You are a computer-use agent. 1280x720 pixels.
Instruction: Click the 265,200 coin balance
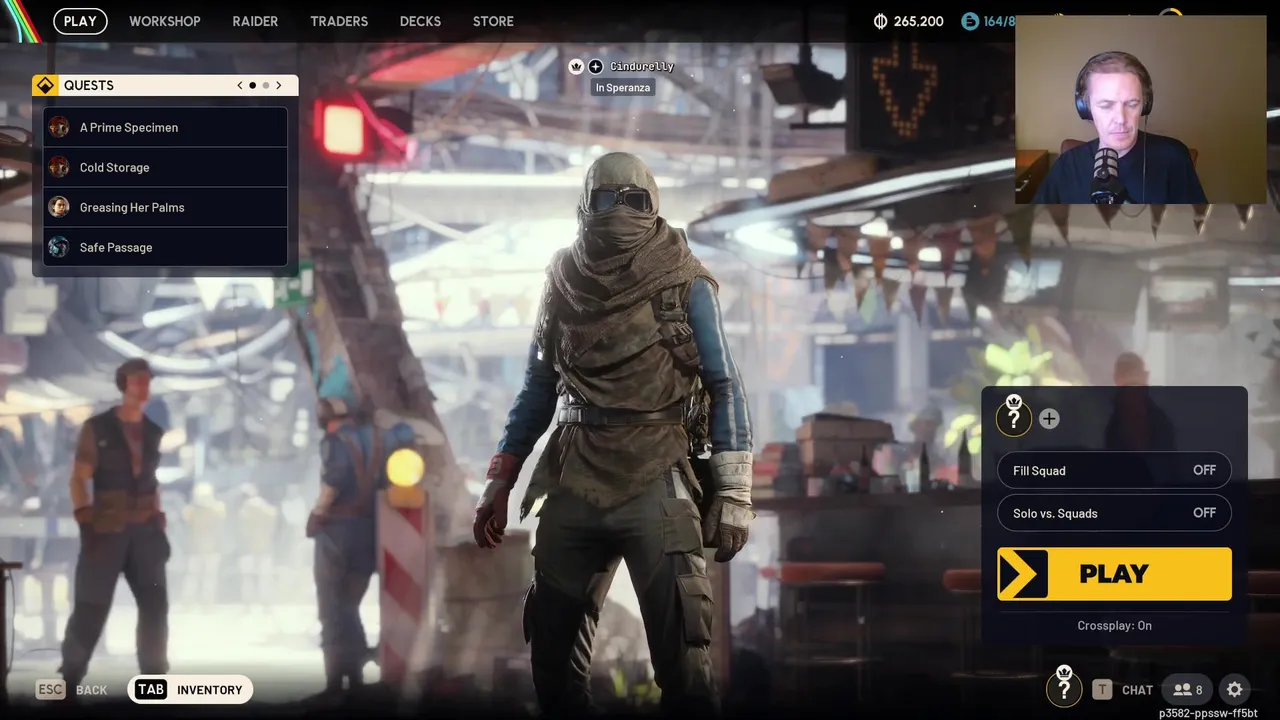point(918,21)
